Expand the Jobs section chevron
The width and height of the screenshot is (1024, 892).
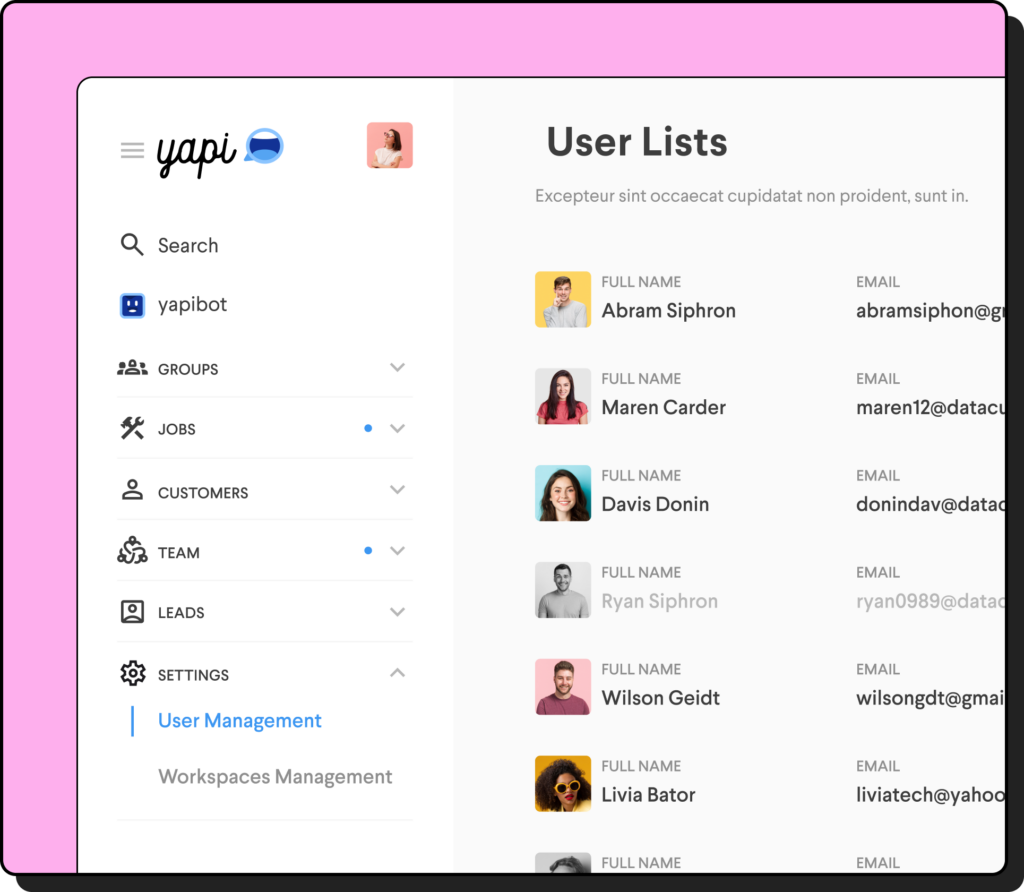[x=397, y=428]
